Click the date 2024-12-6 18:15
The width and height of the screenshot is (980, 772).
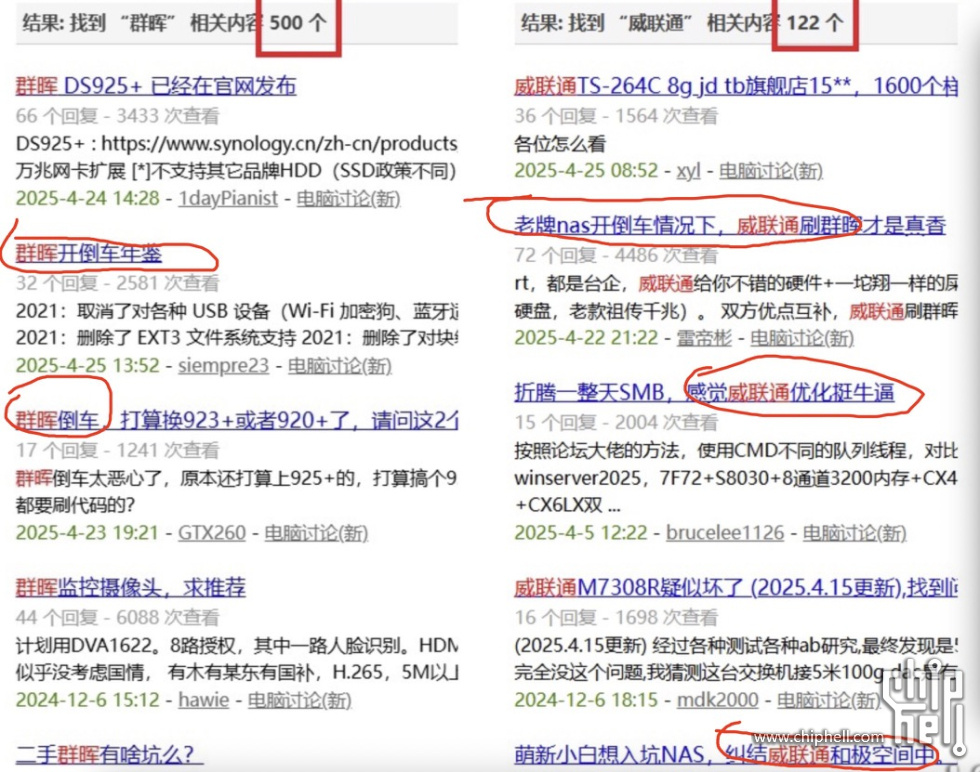(586, 699)
